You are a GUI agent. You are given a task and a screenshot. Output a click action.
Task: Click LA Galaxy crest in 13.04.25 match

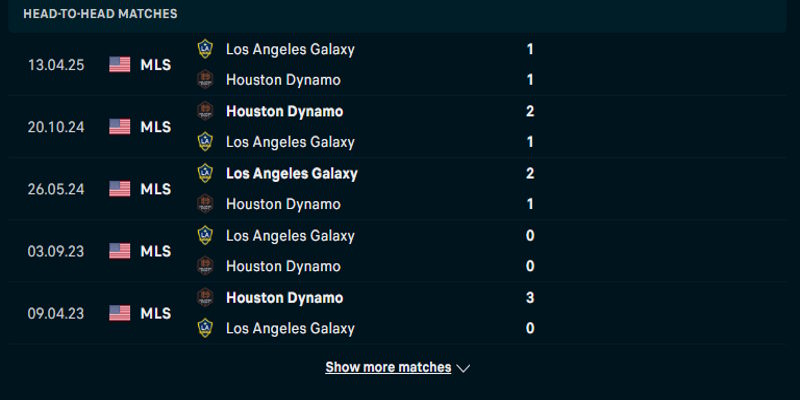click(205, 49)
